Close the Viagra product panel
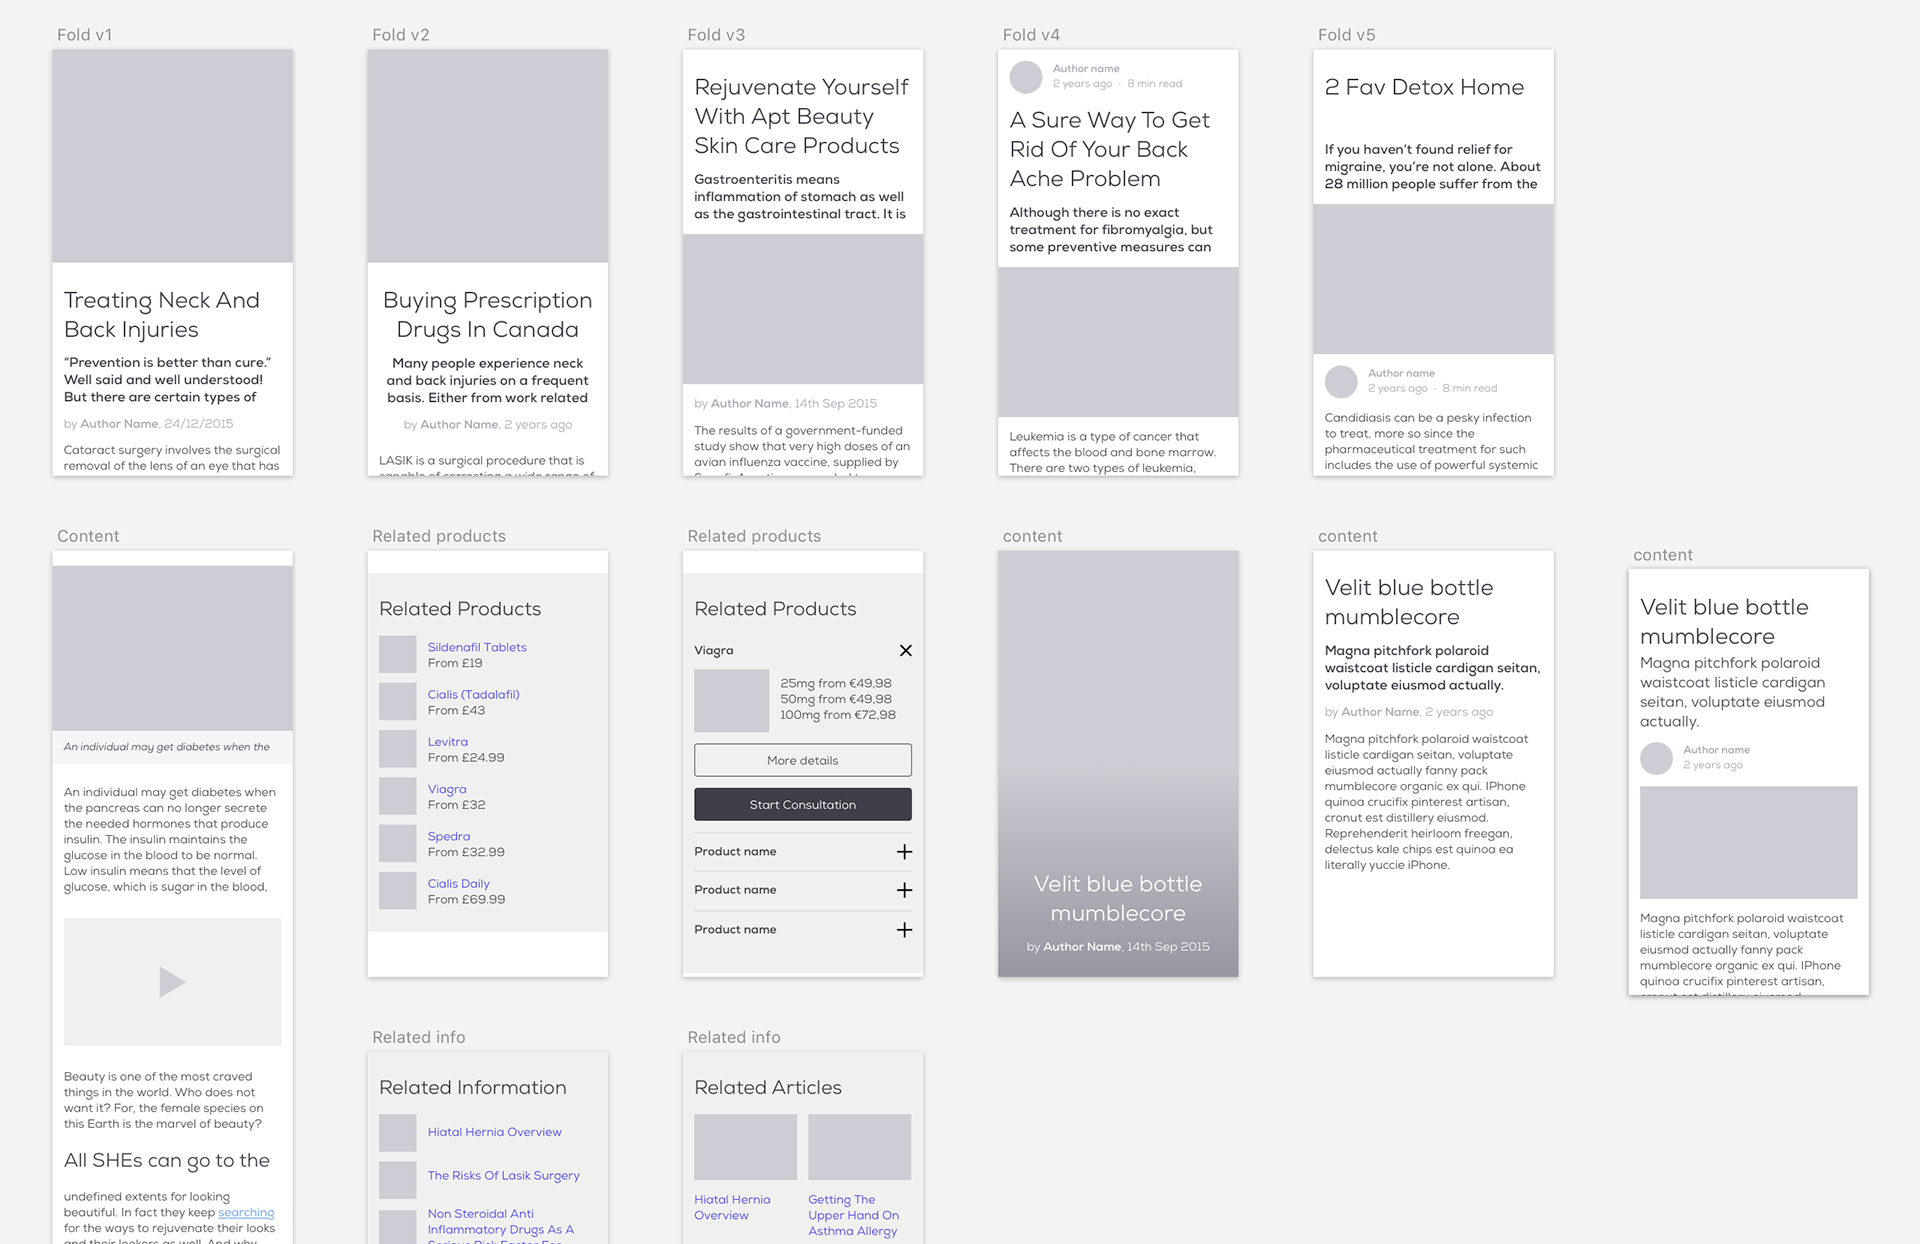 (905, 651)
